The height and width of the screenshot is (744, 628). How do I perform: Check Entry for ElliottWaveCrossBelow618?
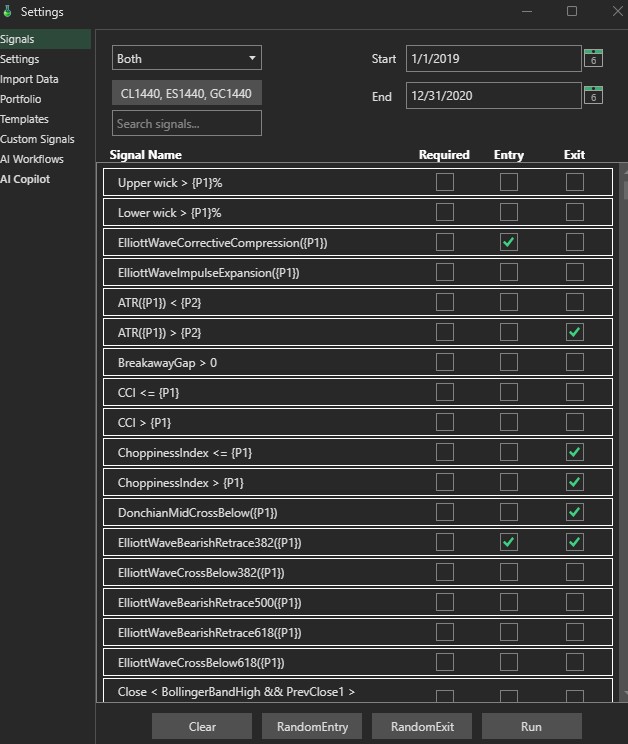[x=509, y=662]
